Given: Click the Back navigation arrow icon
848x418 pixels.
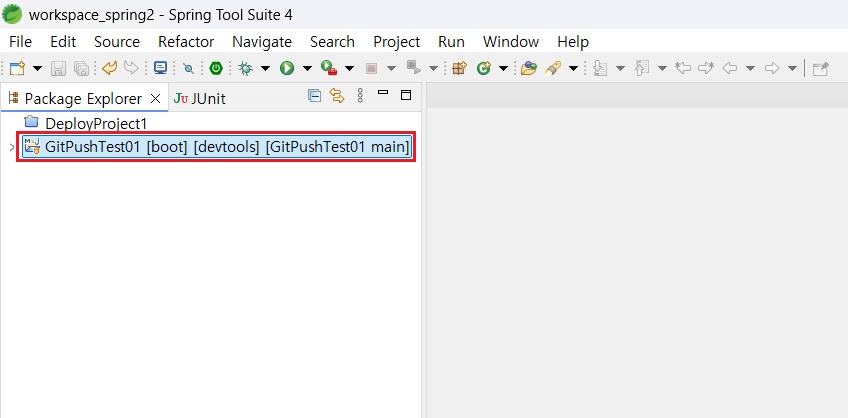Looking at the screenshot, I should (730, 68).
